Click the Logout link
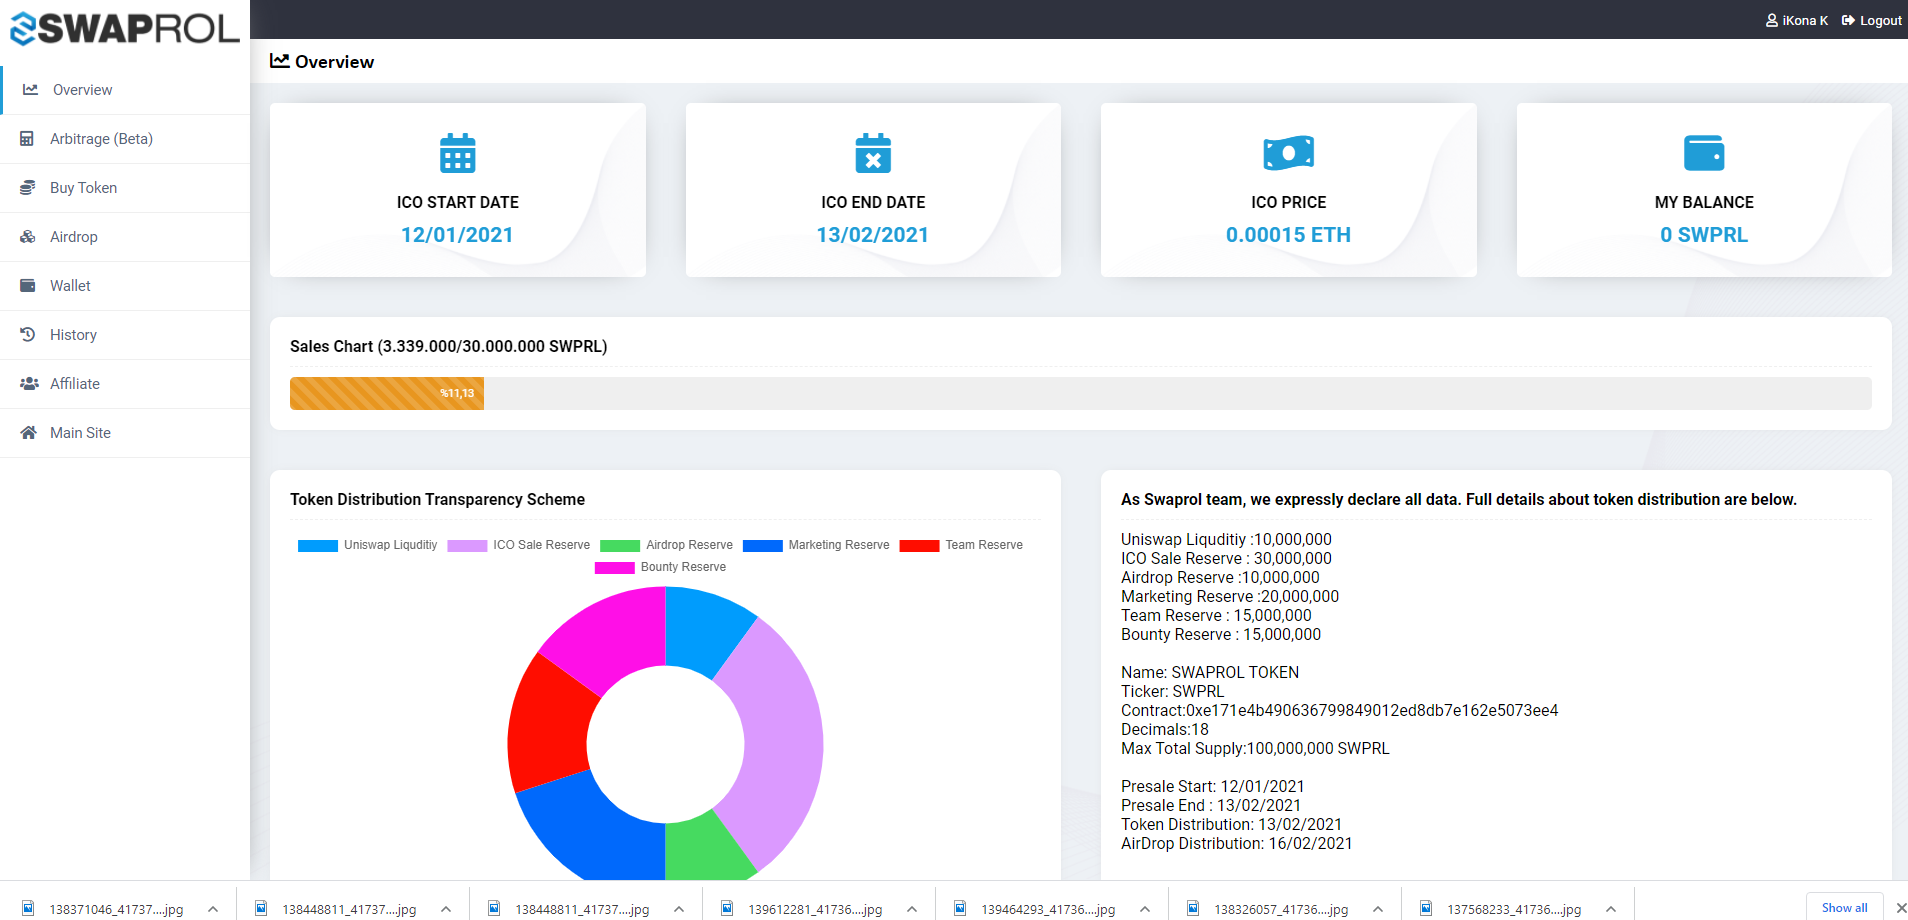The height and width of the screenshot is (920, 1908). coord(1872,20)
